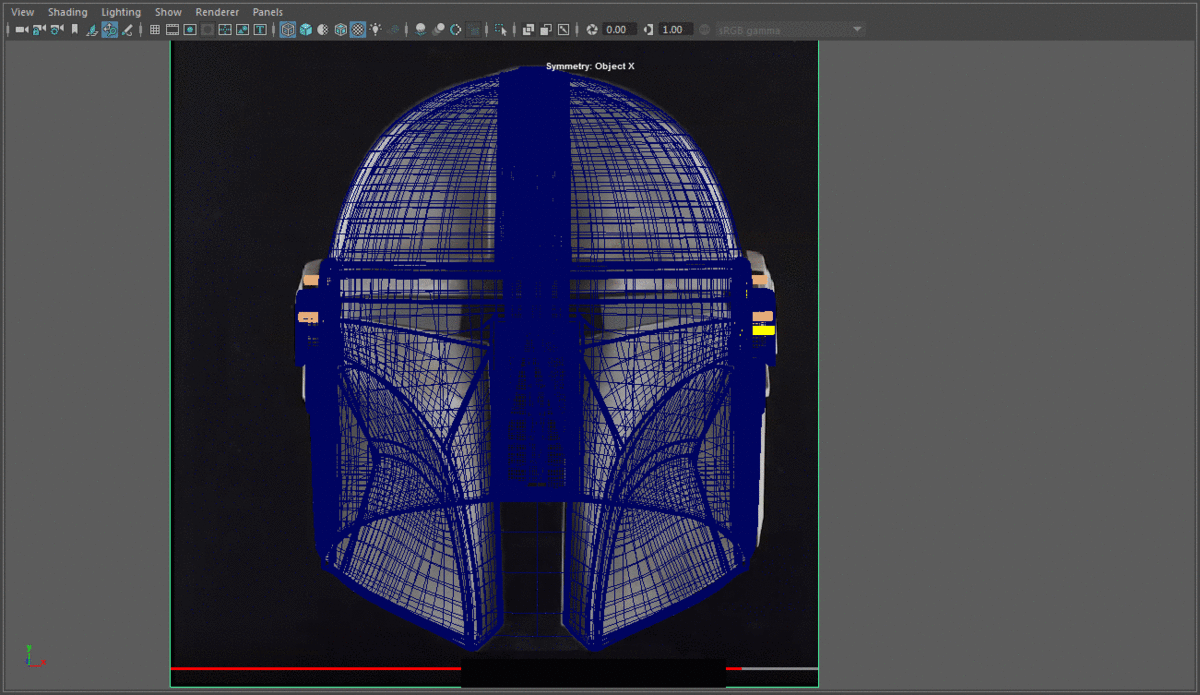Click the Multisample Anti-aliasing icon

[x=456, y=30]
